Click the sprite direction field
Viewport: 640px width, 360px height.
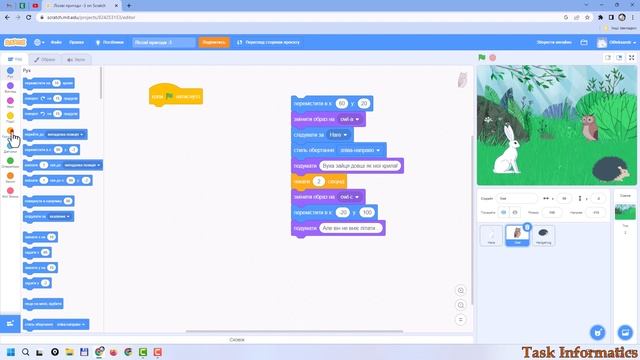(596, 212)
